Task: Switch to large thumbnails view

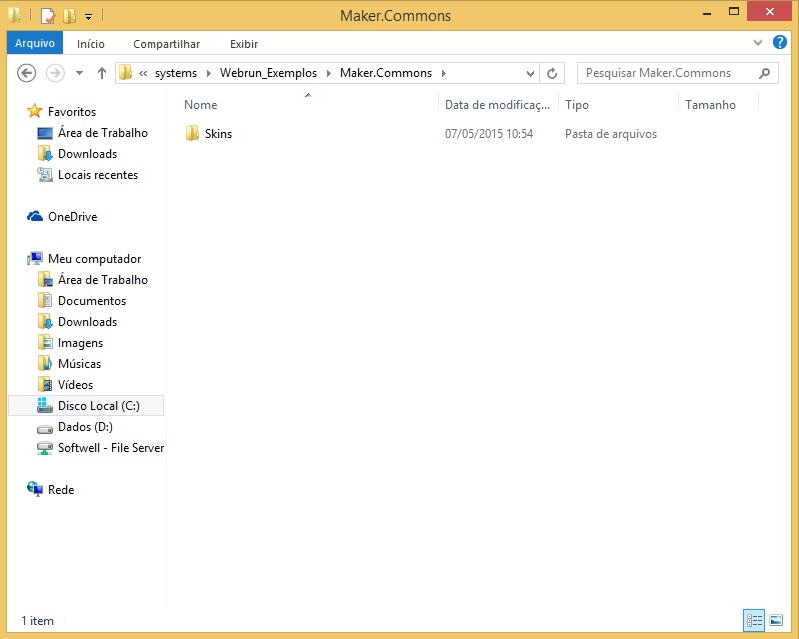Action: (x=775, y=620)
